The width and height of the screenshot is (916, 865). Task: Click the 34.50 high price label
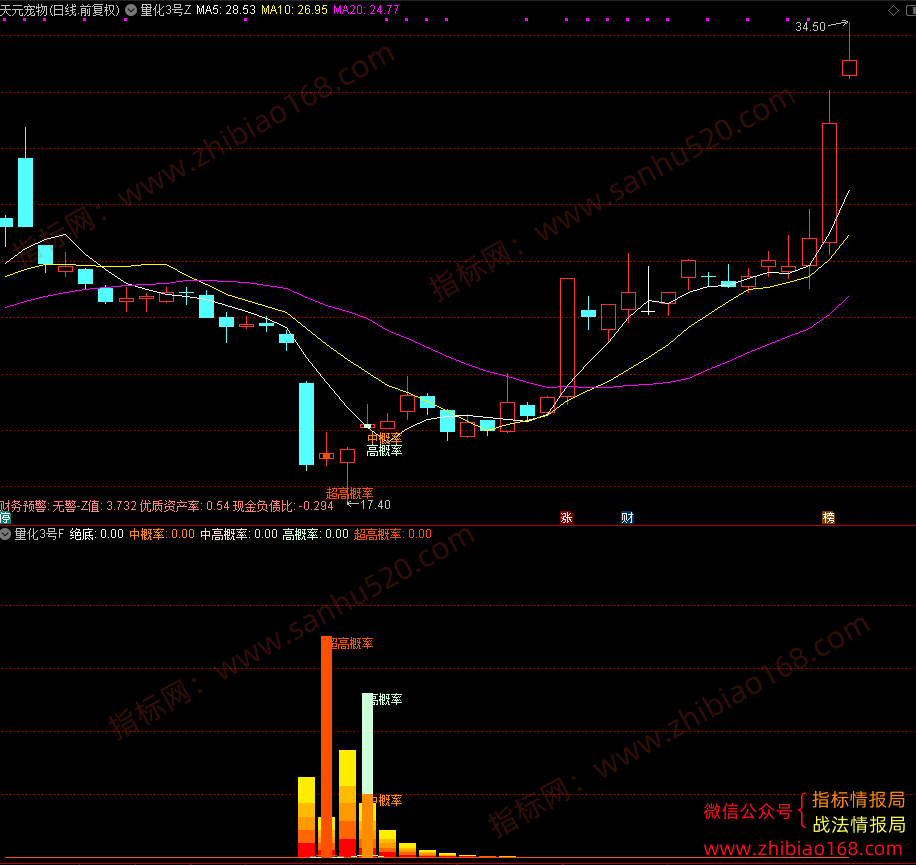pos(810,27)
